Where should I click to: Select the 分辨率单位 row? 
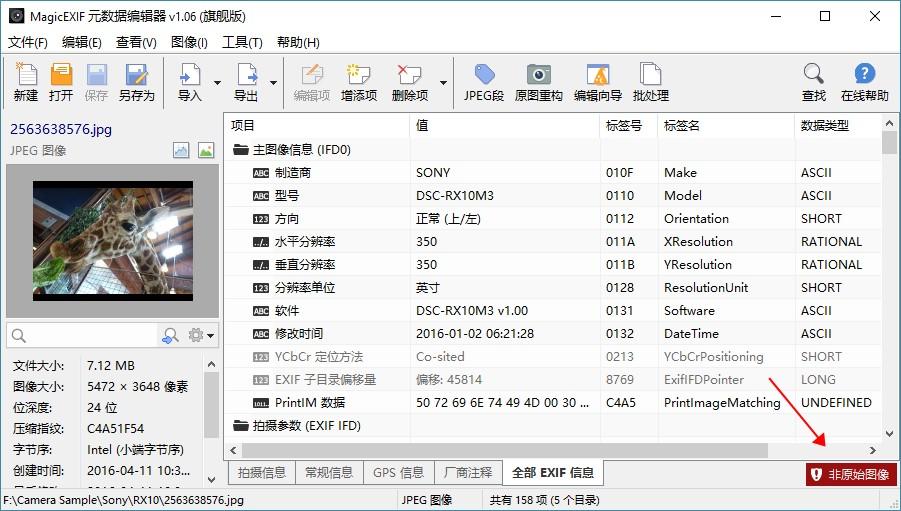point(552,288)
